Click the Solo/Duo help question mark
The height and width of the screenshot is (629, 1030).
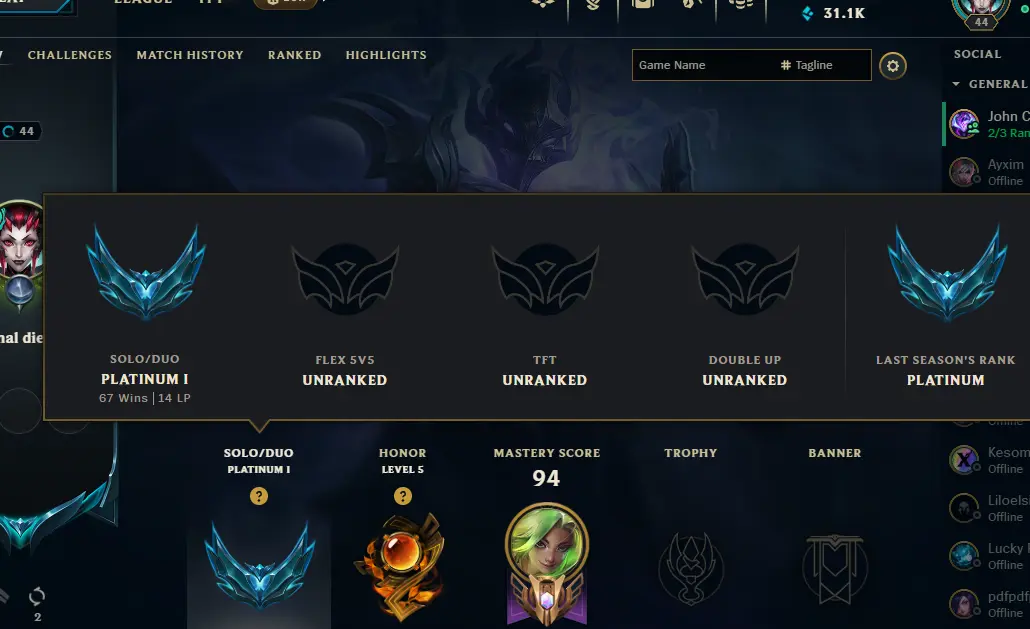tap(259, 496)
